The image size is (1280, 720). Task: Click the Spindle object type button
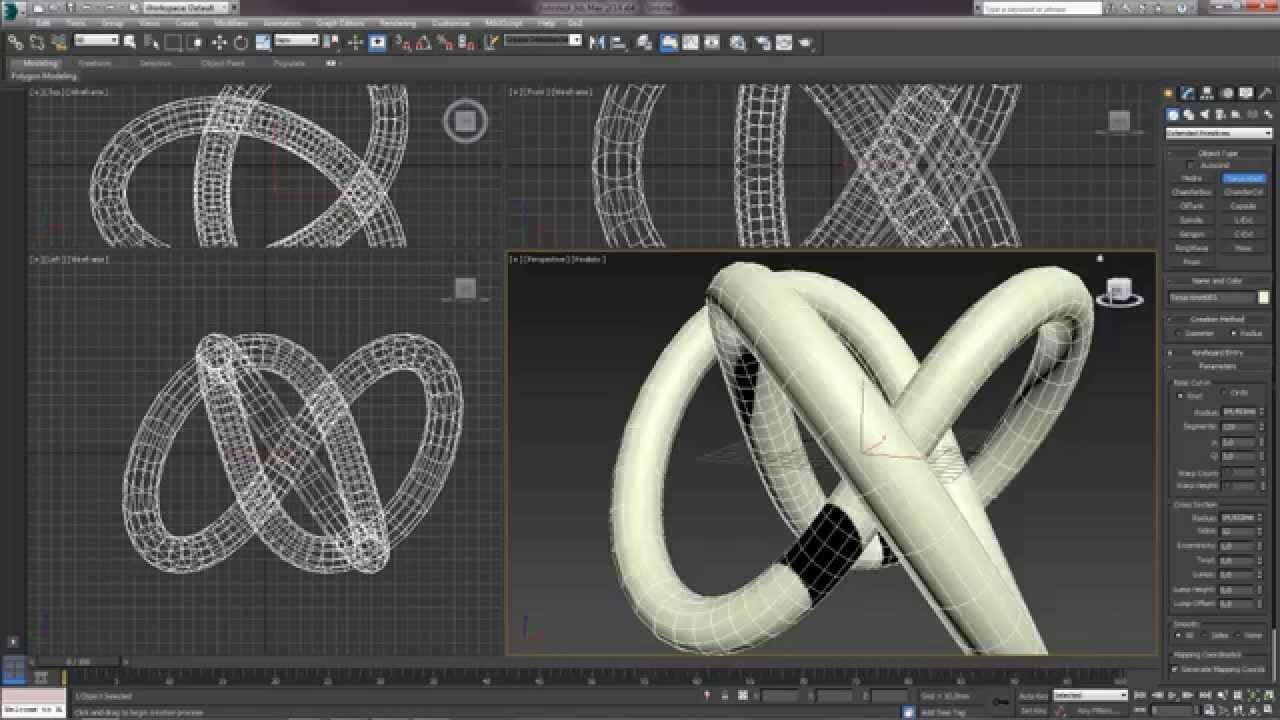pos(1191,221)
